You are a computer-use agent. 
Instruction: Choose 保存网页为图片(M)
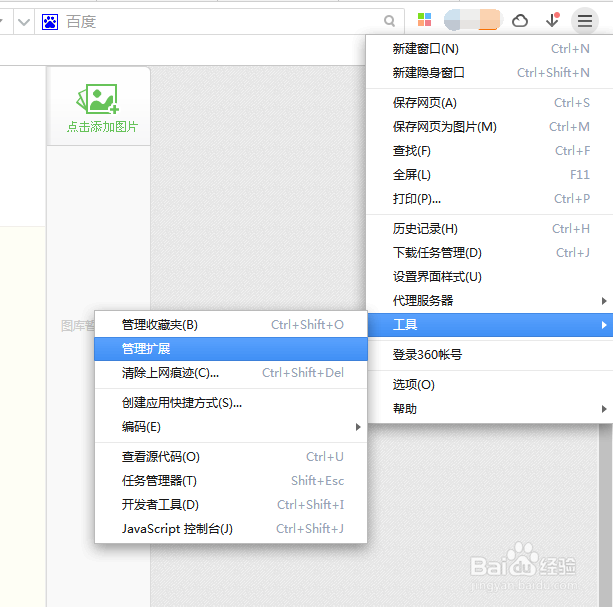[490, 127]
